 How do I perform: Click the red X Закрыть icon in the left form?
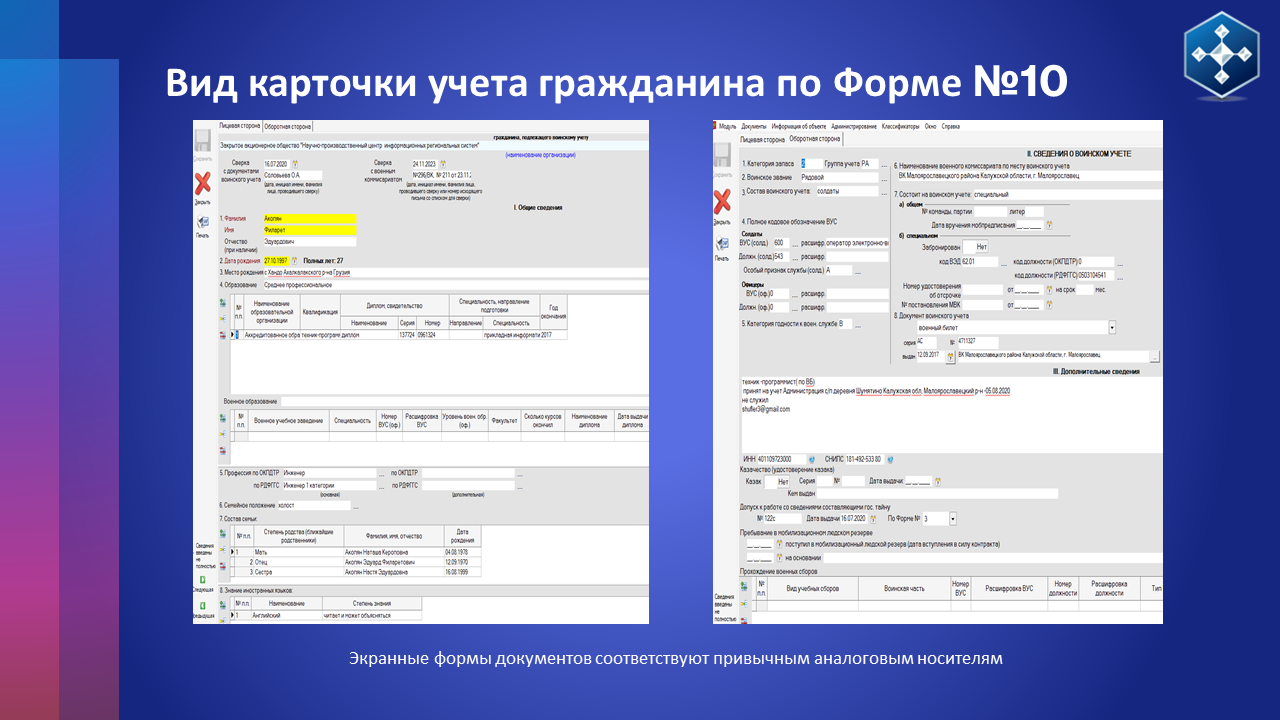202,184
